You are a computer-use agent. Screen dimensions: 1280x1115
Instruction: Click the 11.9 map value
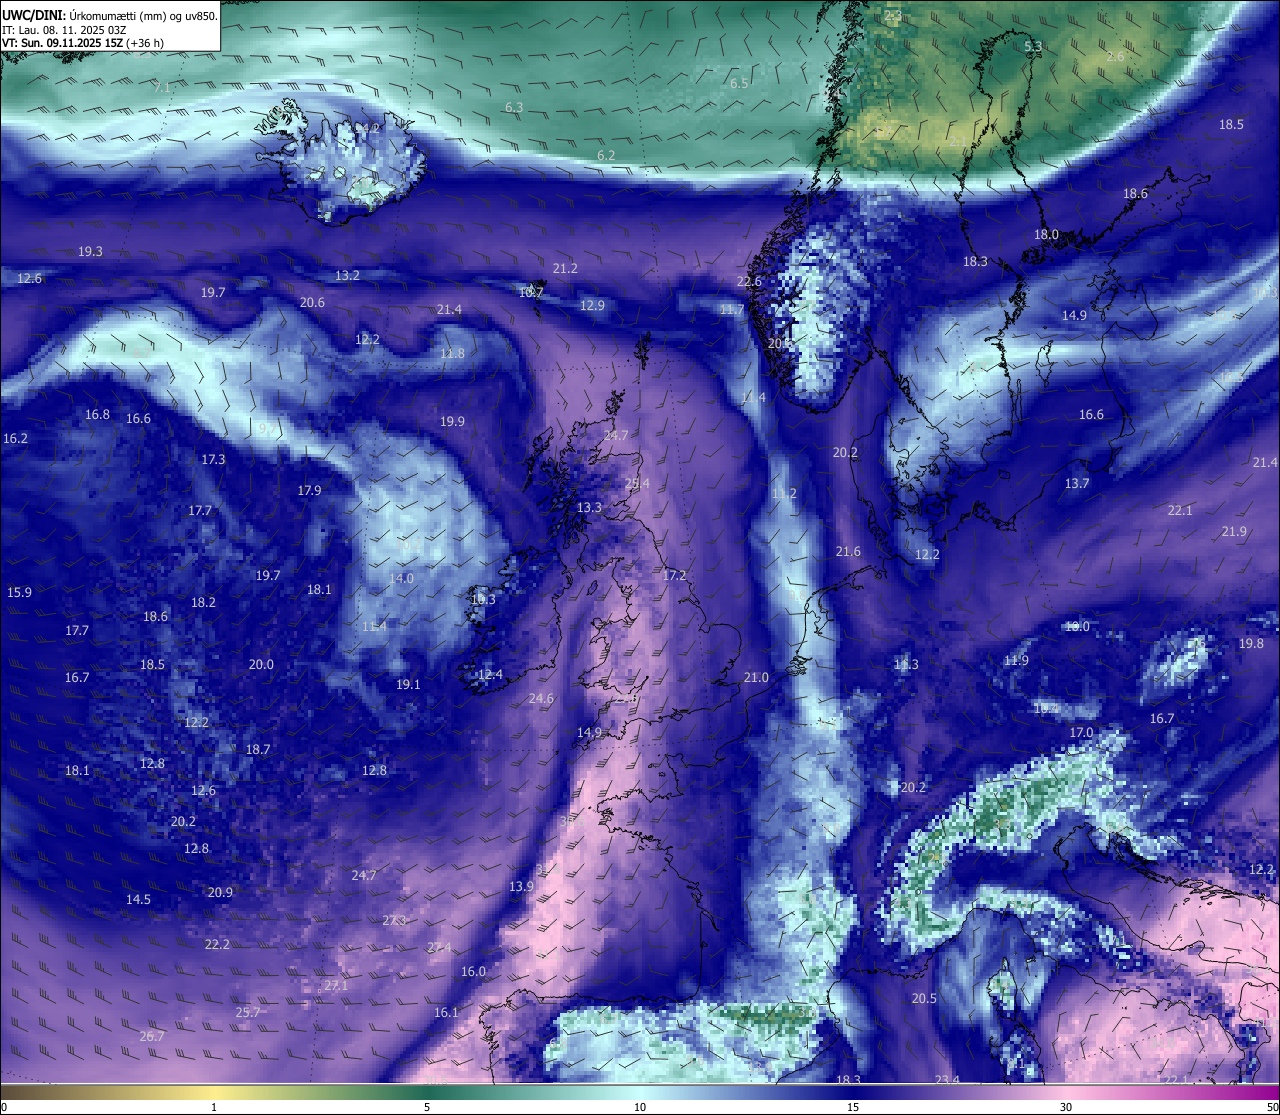coord(1016,661)
